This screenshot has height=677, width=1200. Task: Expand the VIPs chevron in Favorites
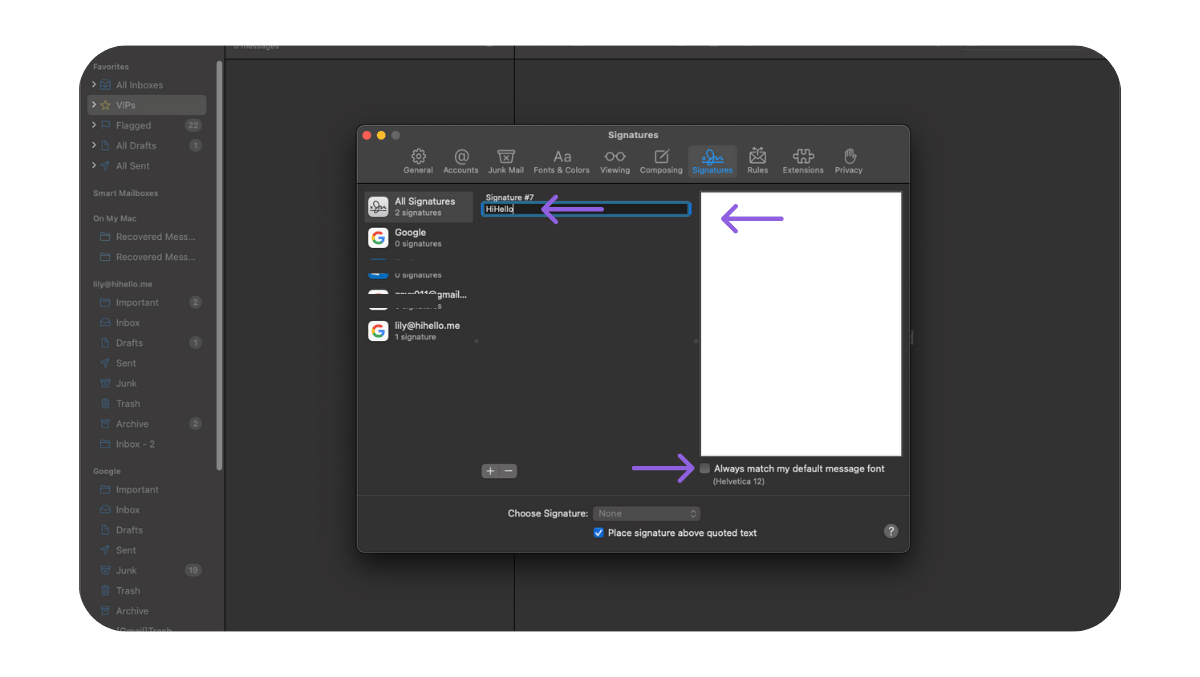tap(94, 105)
